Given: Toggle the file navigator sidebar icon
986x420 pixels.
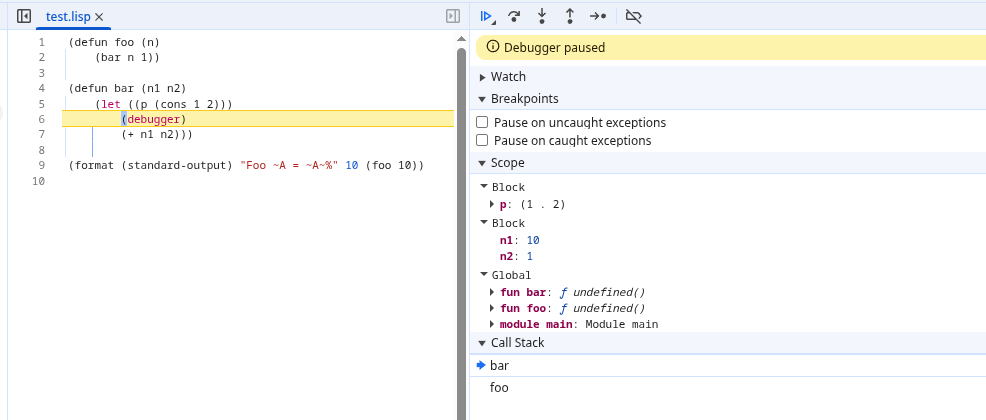Looking at the screenshot, I should coord(24,16).
